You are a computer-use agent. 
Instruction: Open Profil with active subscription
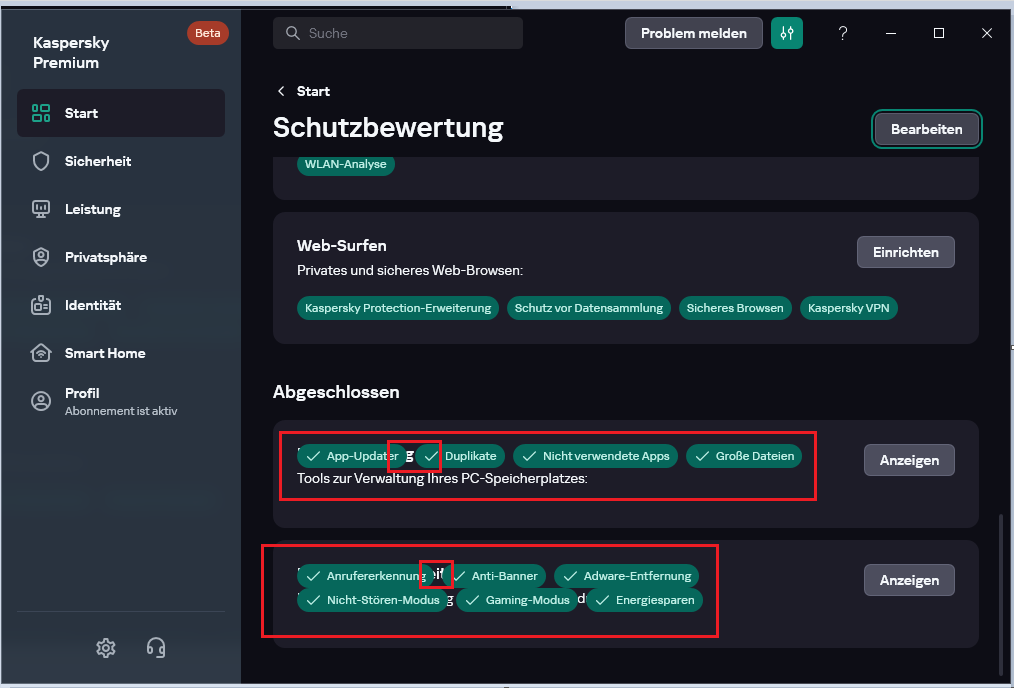pos(121,401)
